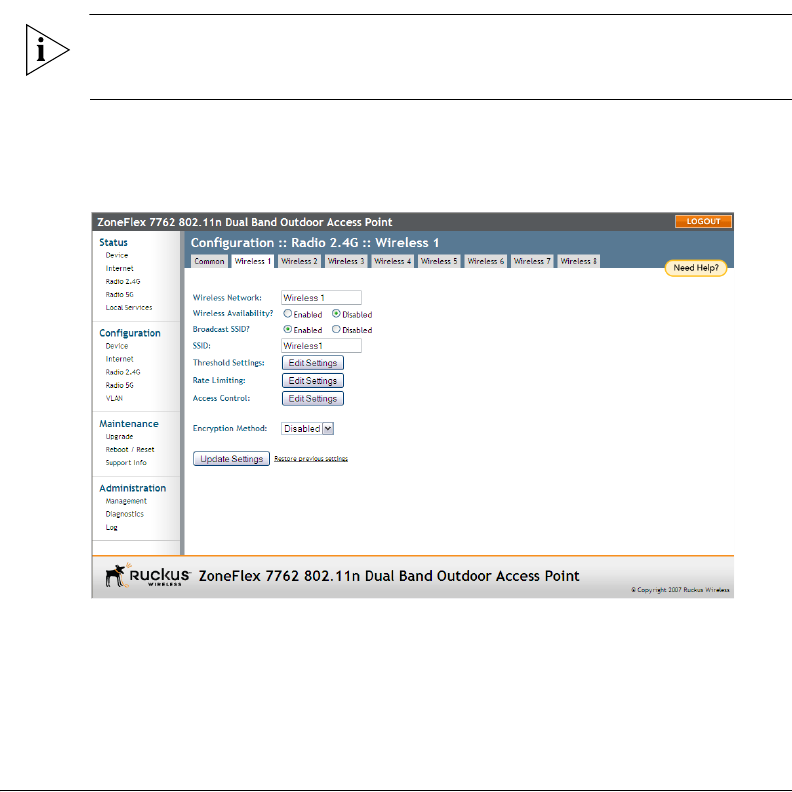Open the Wireless 2 tab
Image resolution: width=792 pixels, height=792 pixels.
[x=299, y=261]
